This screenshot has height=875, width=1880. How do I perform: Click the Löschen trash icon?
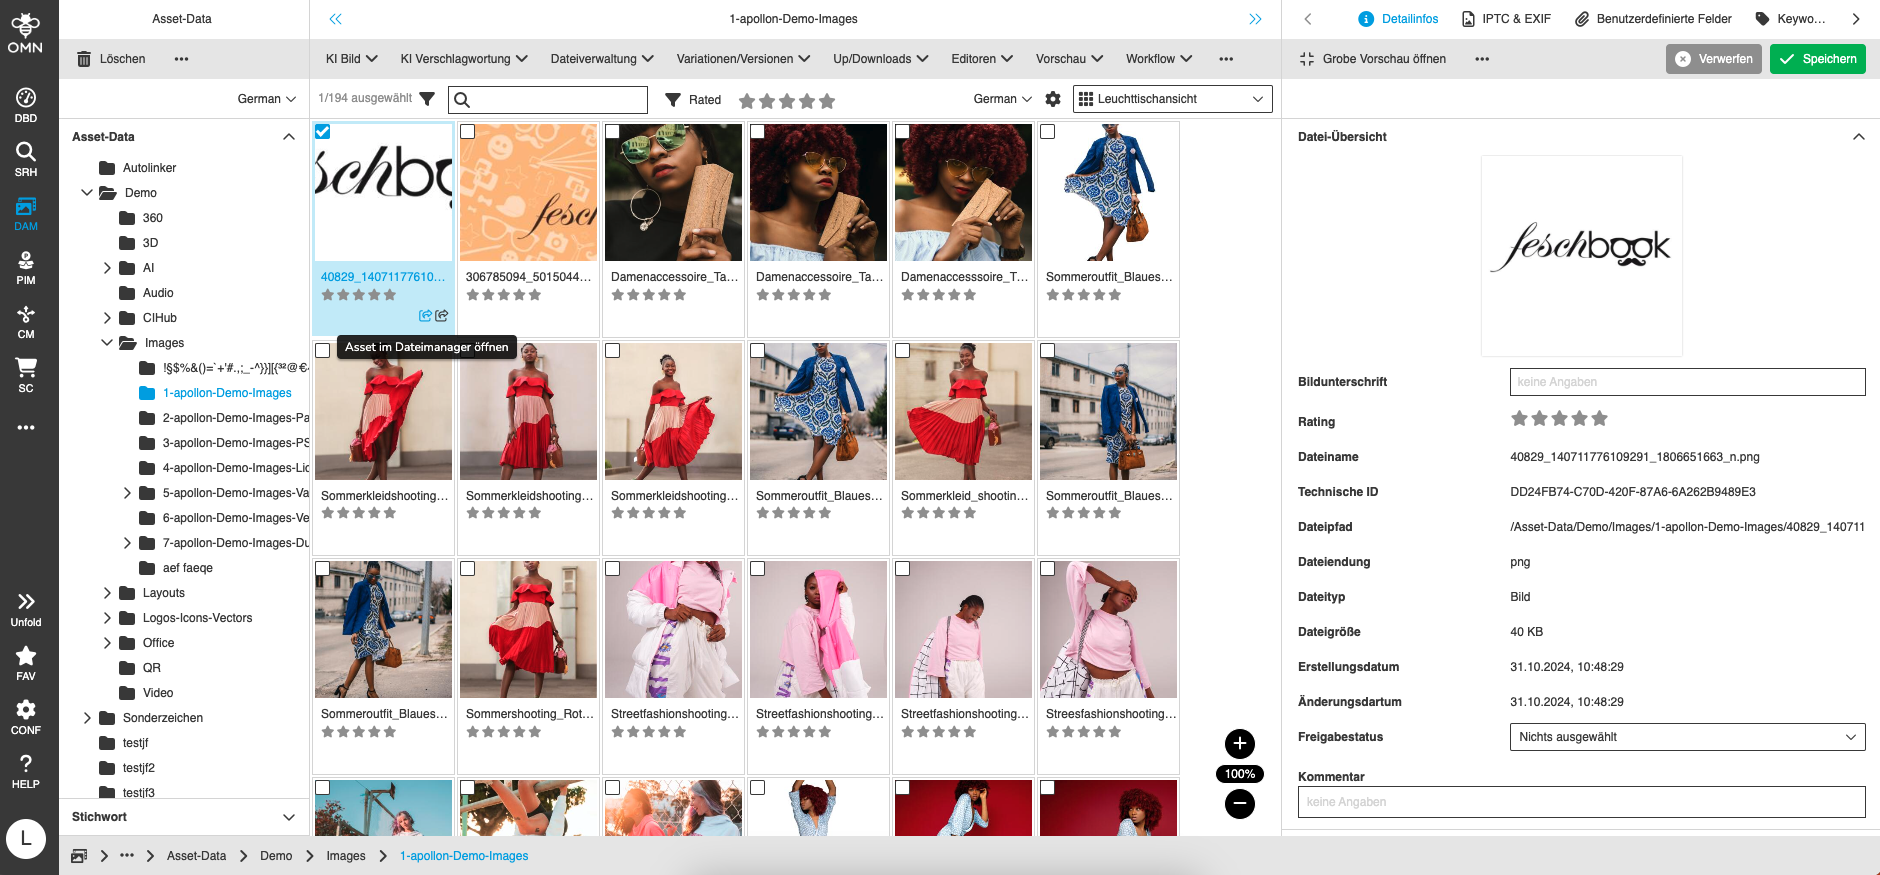tap(85, 59)
